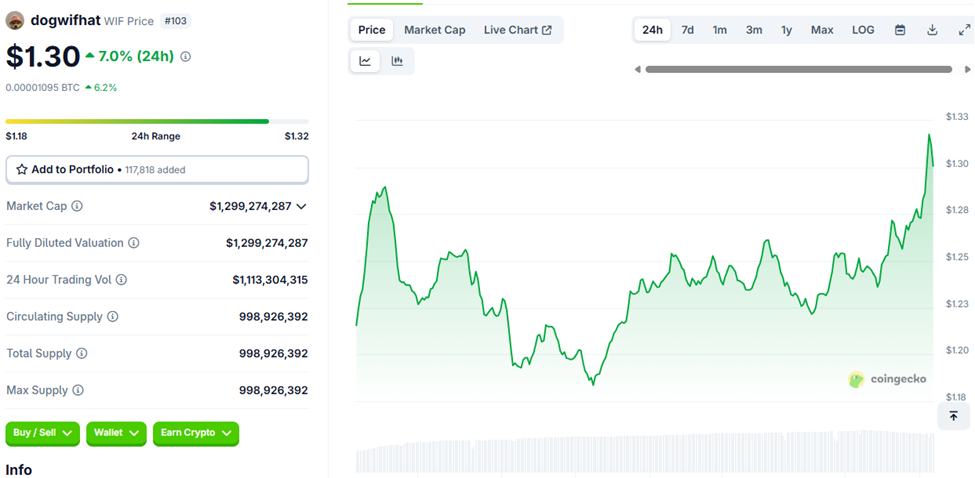Select the 7d time range

point(687,30)
